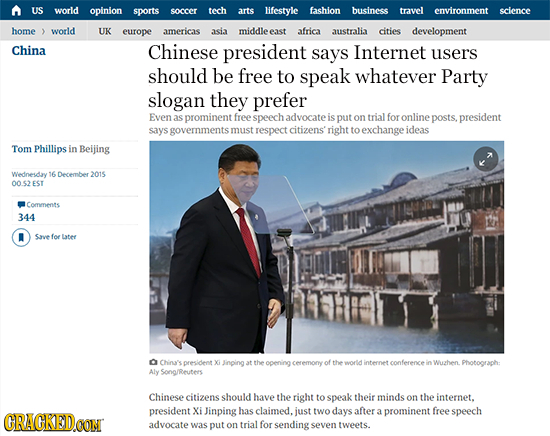Go to the opinion section

click(x=106, y=11)
